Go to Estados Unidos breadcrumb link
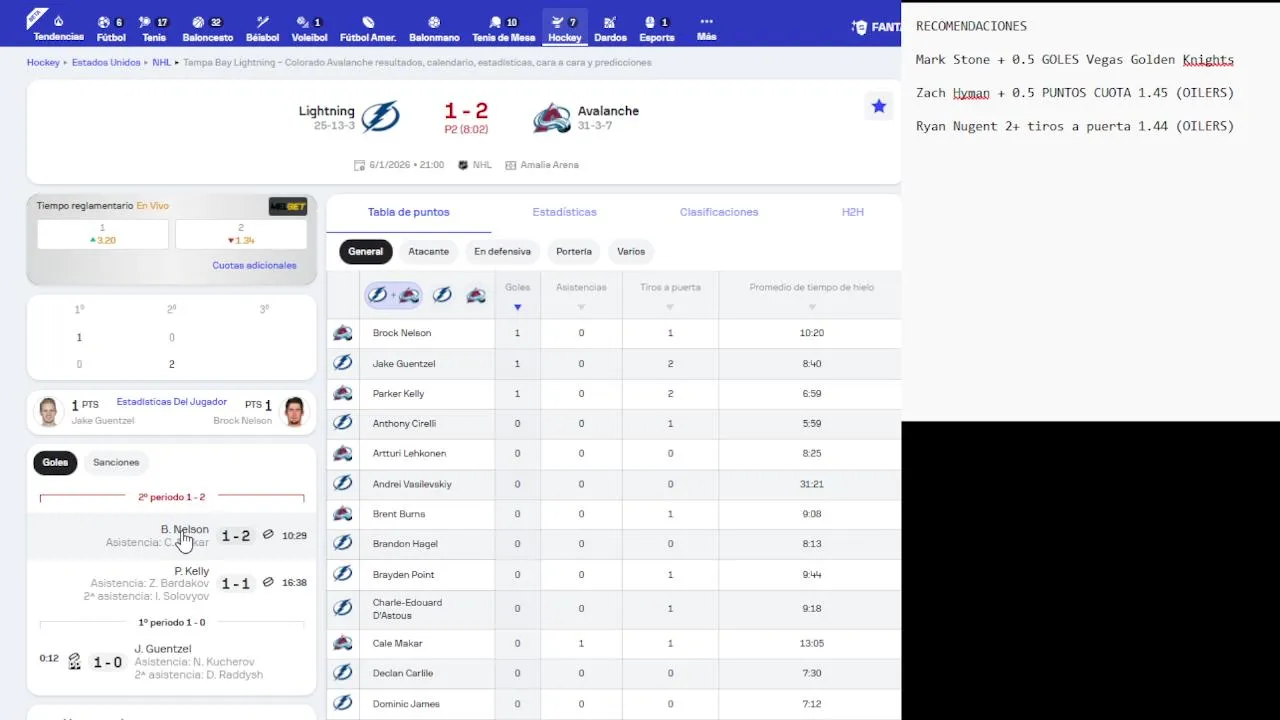Screen dimensions: 1280x720 [x=106, y=62]
